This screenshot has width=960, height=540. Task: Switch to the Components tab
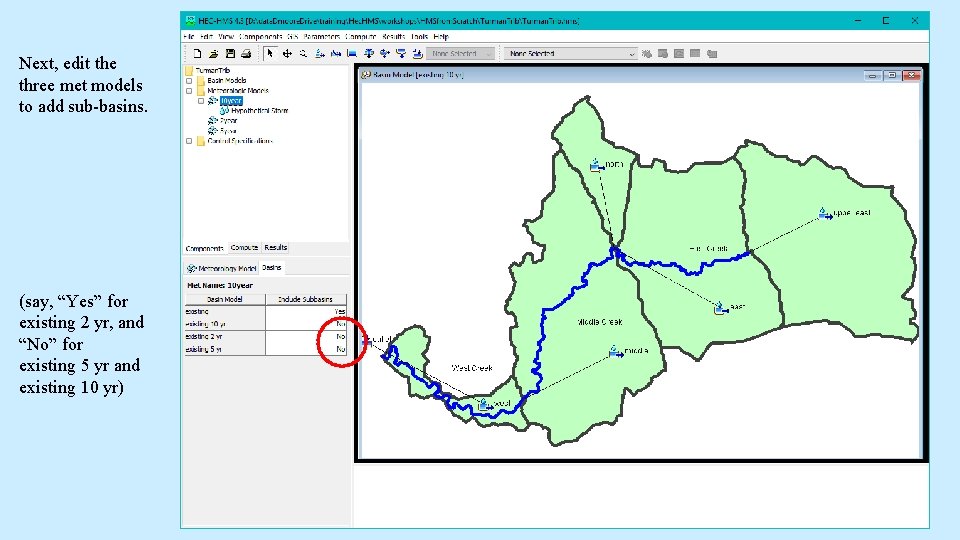click(x=204, y=249)
